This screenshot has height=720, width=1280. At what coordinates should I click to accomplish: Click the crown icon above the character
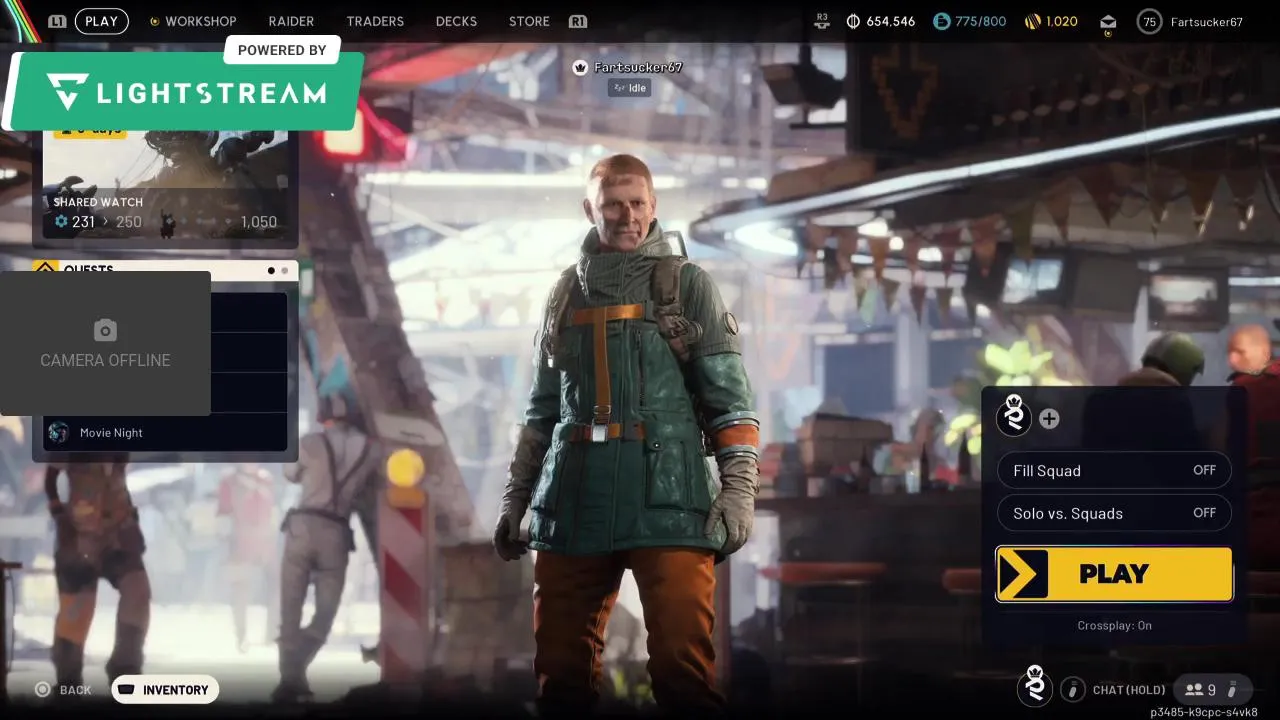[579, 68]
